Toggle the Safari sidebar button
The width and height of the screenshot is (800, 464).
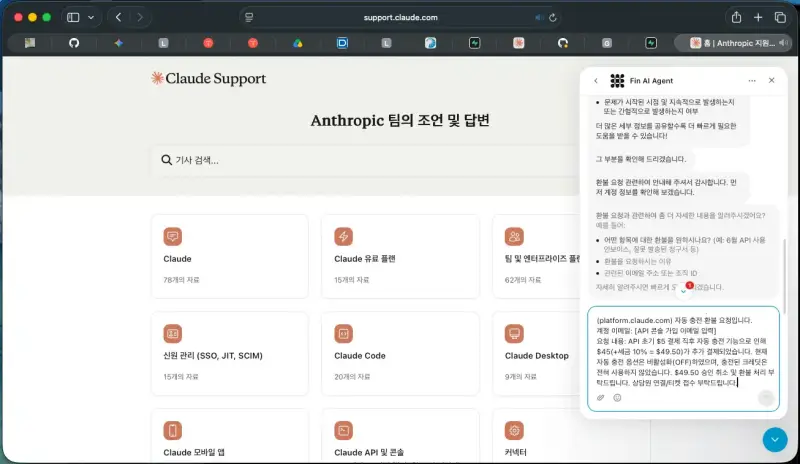[x=73, y=17]
